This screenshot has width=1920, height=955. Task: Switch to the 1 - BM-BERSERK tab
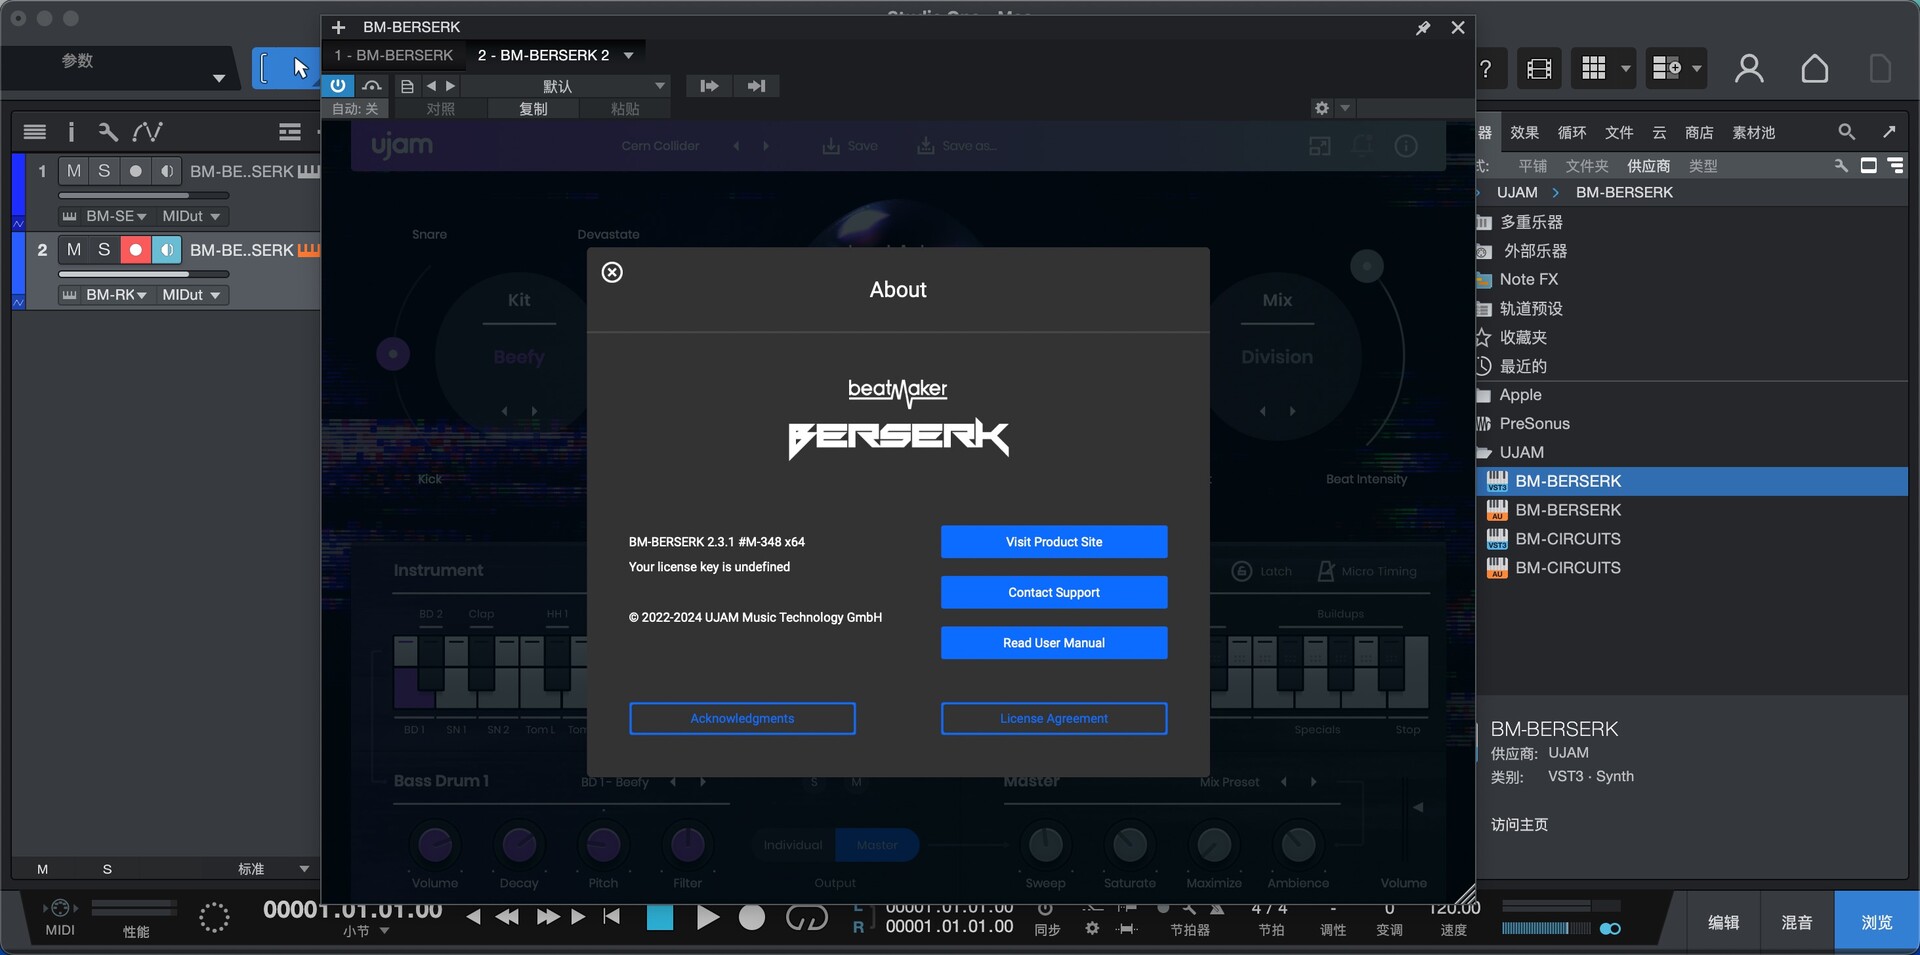[394, 55]
